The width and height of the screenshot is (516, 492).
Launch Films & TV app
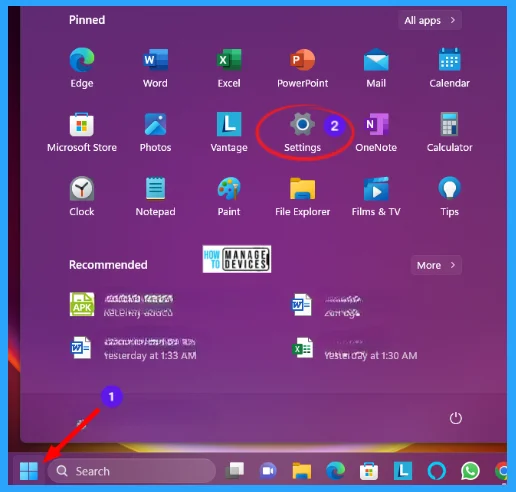[376, 196]
